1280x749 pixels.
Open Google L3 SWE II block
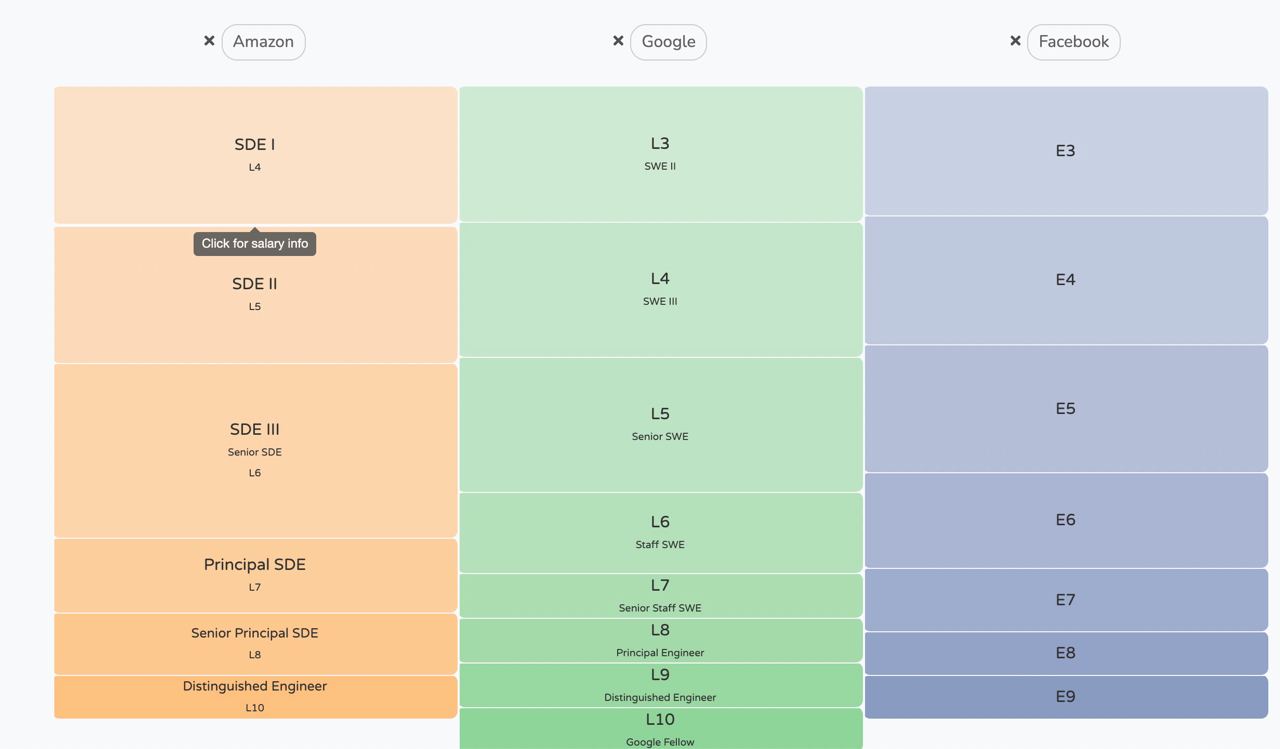coord(661,154)
